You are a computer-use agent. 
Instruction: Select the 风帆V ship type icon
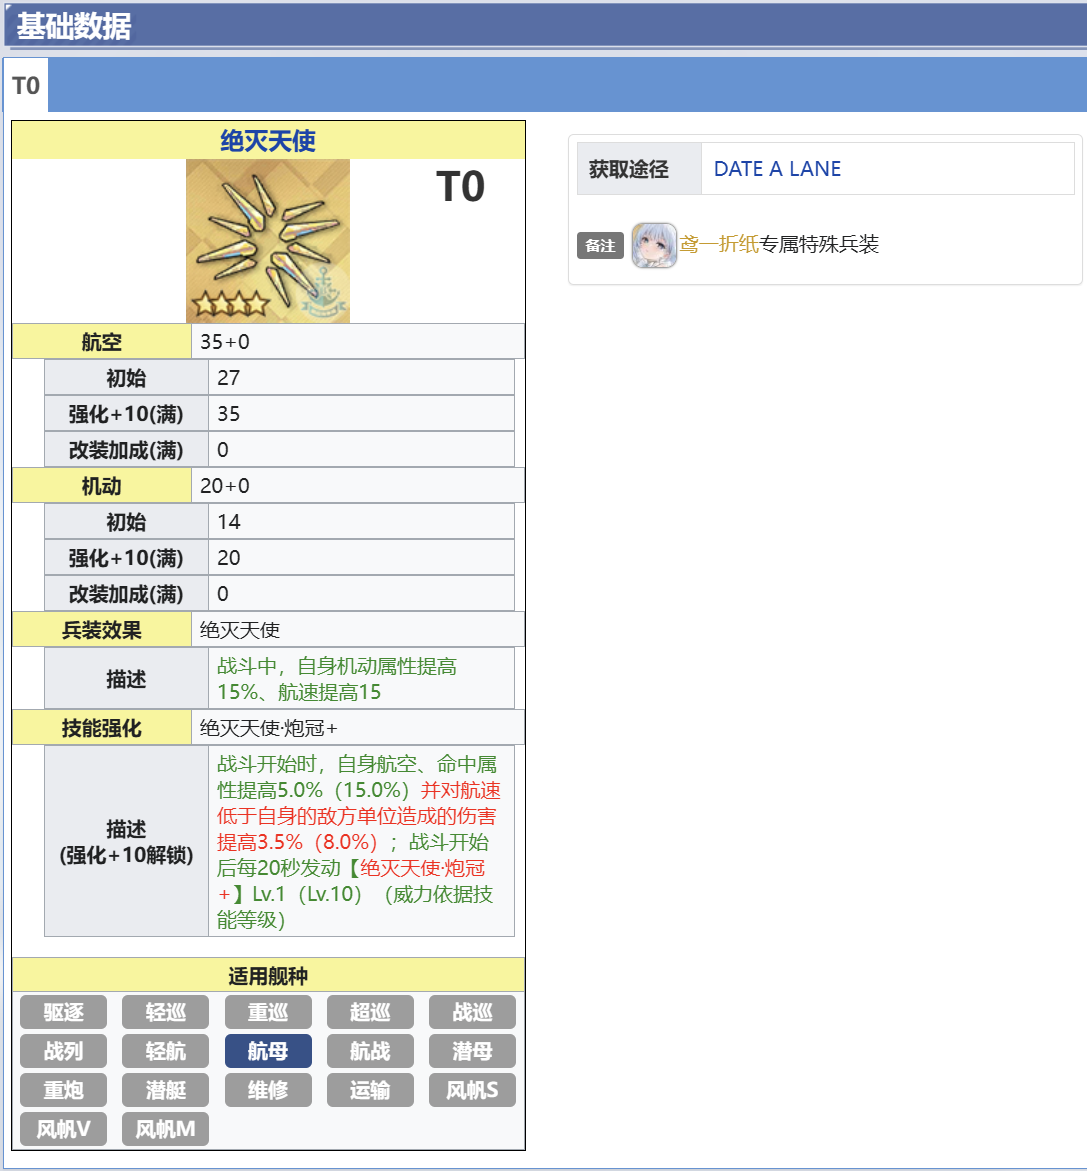click(62, 1129)
